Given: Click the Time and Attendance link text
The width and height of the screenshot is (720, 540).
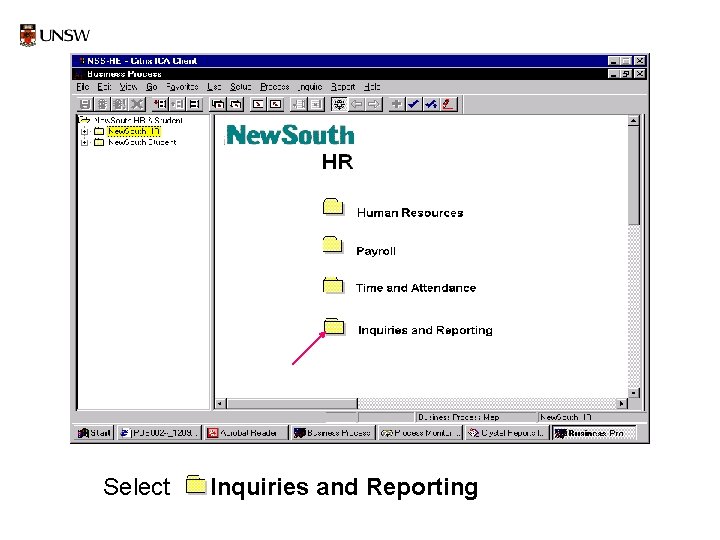Looking at the screenshot, I should click(416, 288).
